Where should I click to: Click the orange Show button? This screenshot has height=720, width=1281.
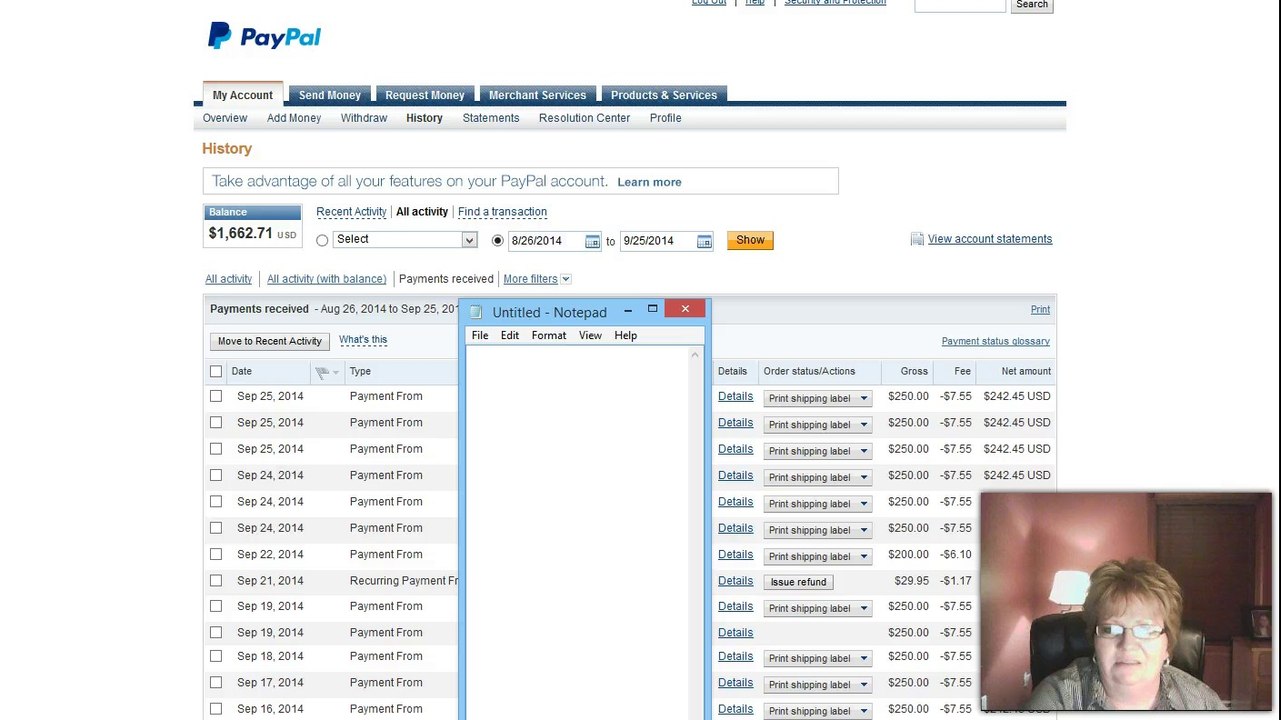(x=750, y=240)
